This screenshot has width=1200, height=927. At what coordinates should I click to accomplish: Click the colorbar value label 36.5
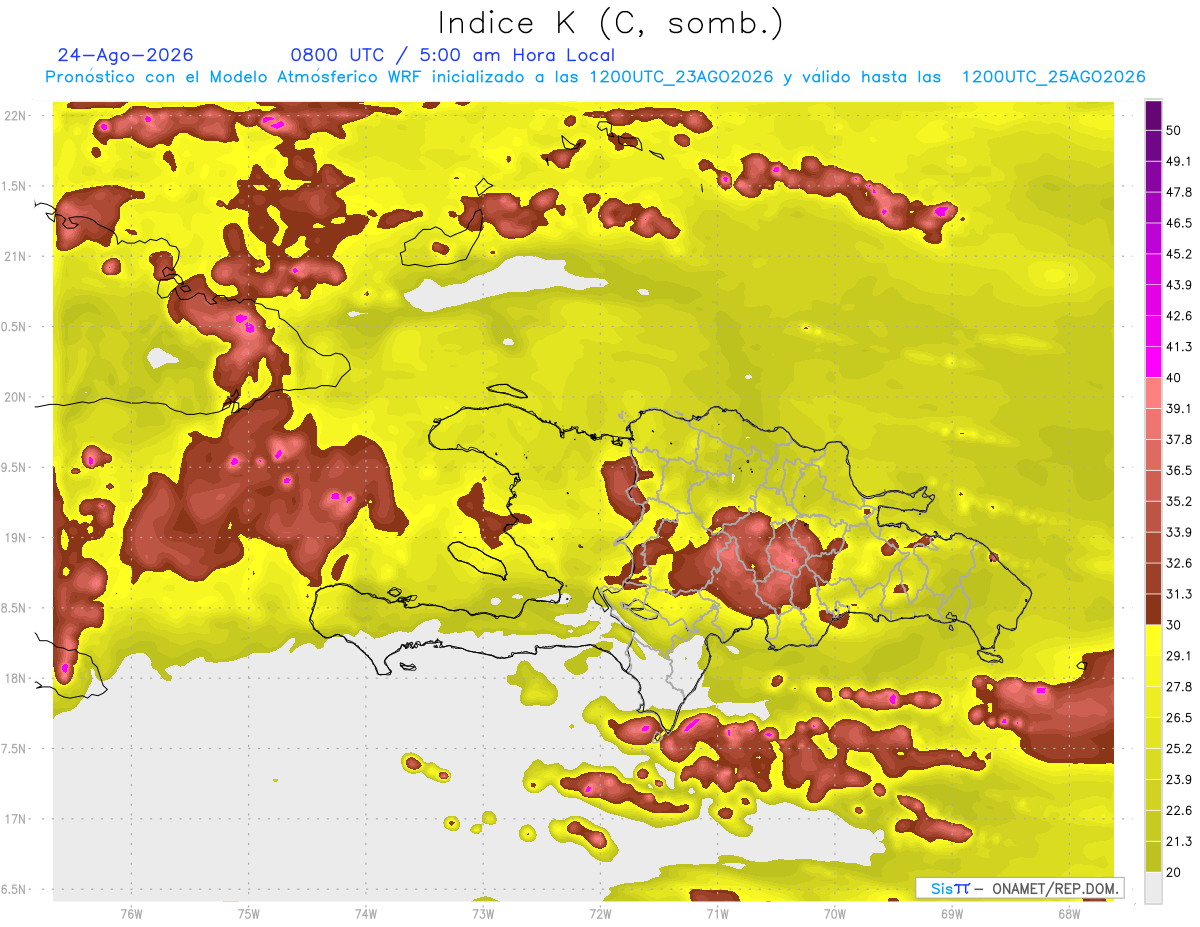pyautogui.click(x=1179, y=470)
